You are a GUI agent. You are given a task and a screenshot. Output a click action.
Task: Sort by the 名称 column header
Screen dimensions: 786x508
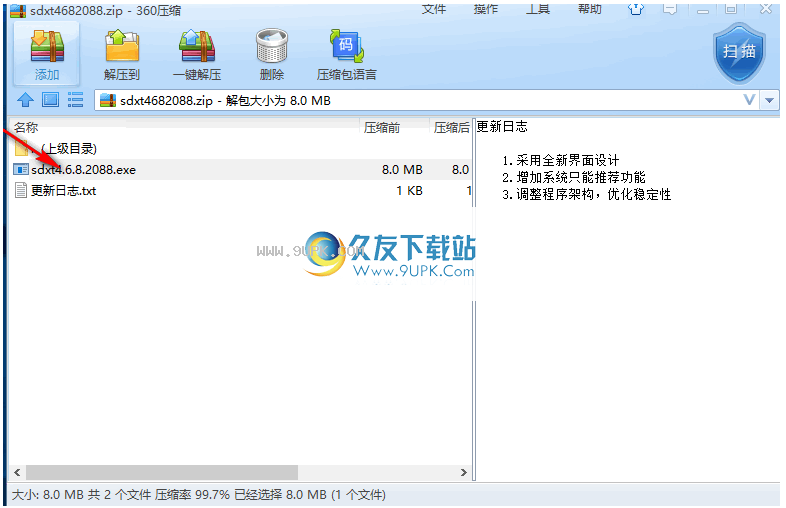184,127
